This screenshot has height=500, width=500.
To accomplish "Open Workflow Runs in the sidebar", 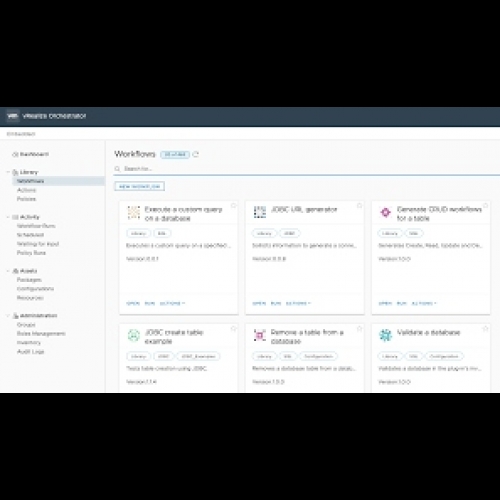I will click(36, 226).
